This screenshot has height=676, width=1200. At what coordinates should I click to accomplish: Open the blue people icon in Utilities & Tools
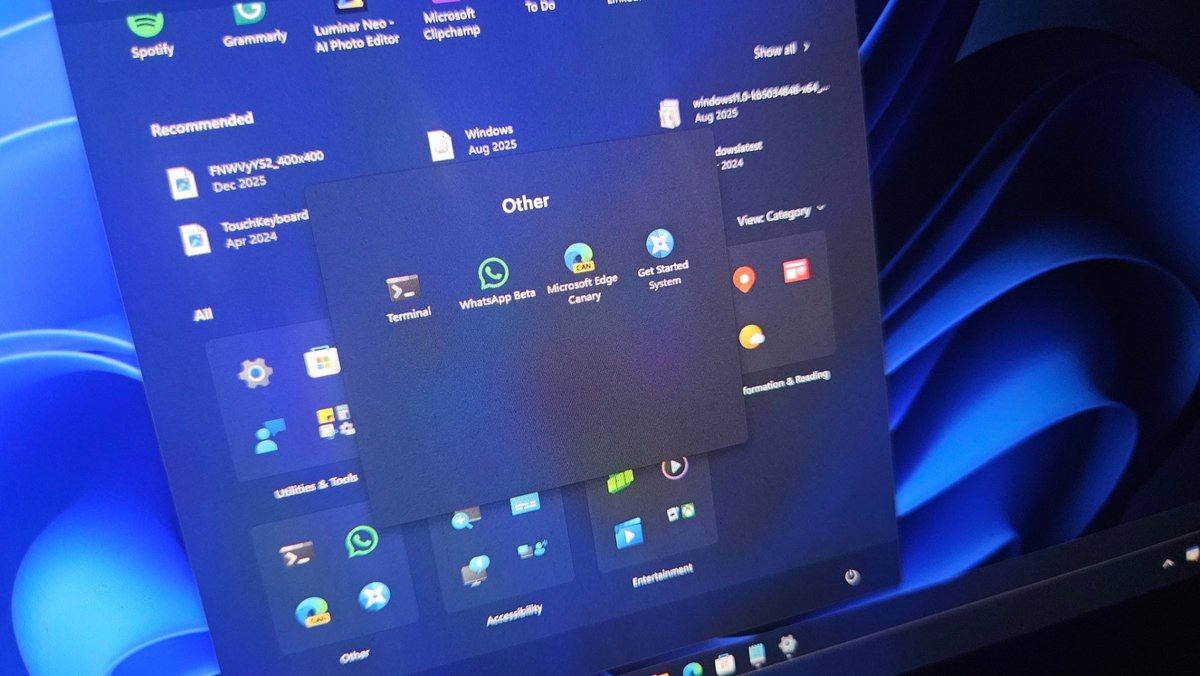(269, 436)
